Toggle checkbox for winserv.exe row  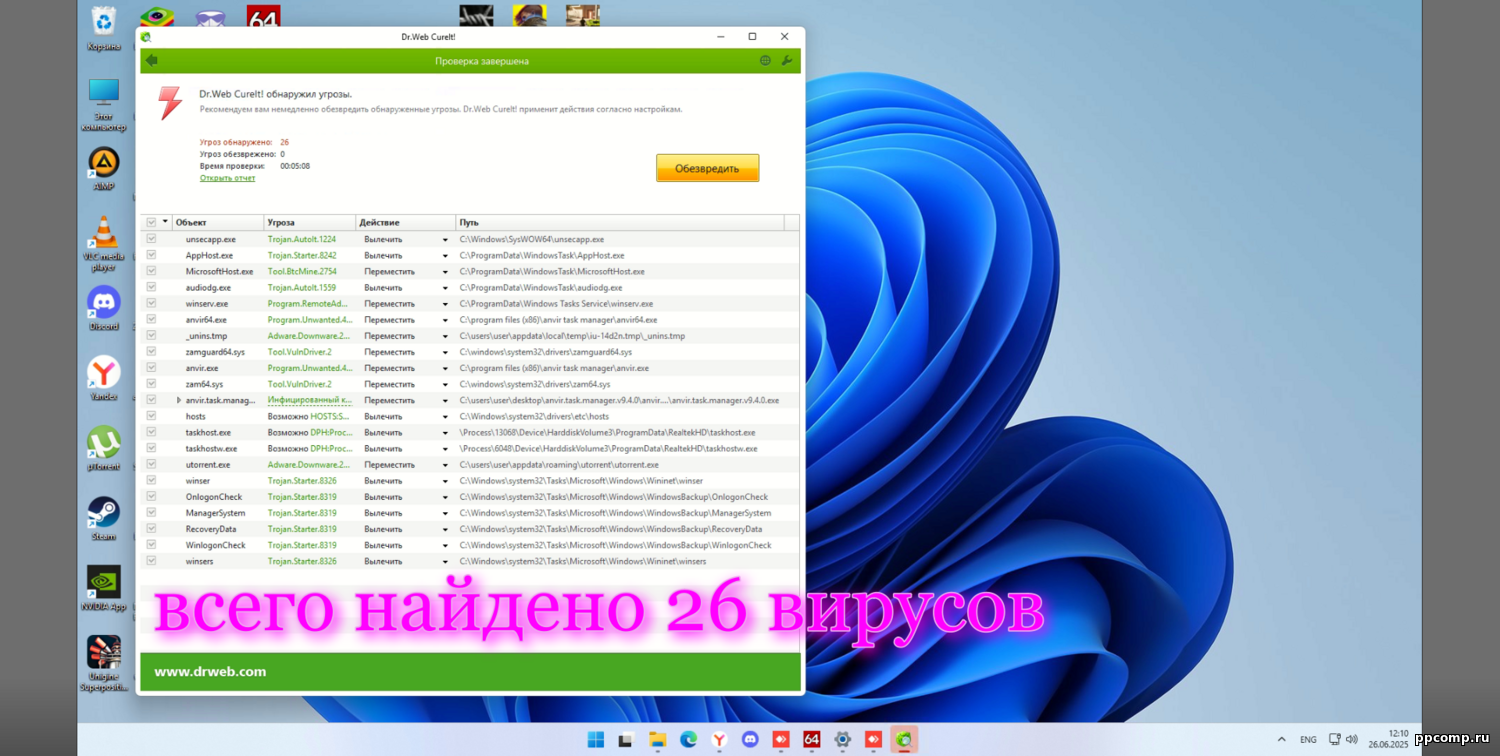tap(151, 303)
